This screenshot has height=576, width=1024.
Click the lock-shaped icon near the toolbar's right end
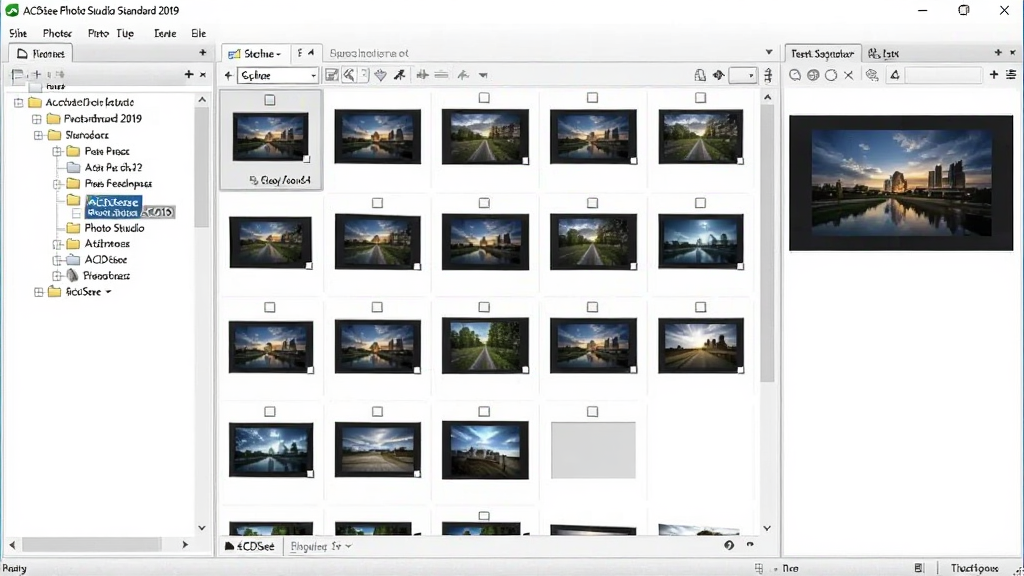click(700, 75)
